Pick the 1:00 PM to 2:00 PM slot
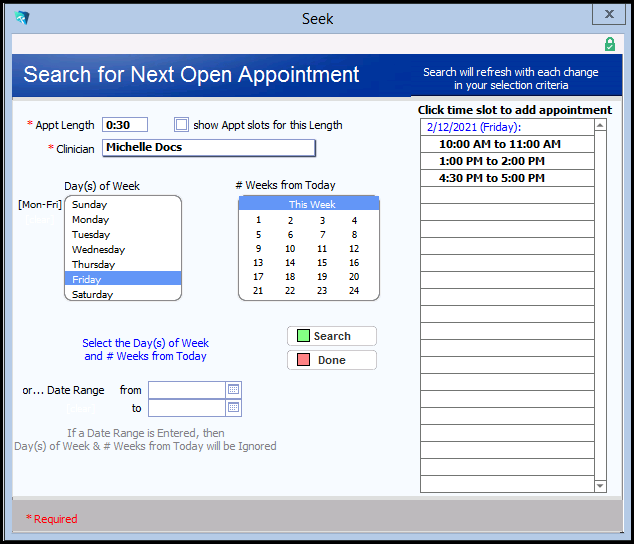This screenshot has width=634, height=544. tap(491, 161)
